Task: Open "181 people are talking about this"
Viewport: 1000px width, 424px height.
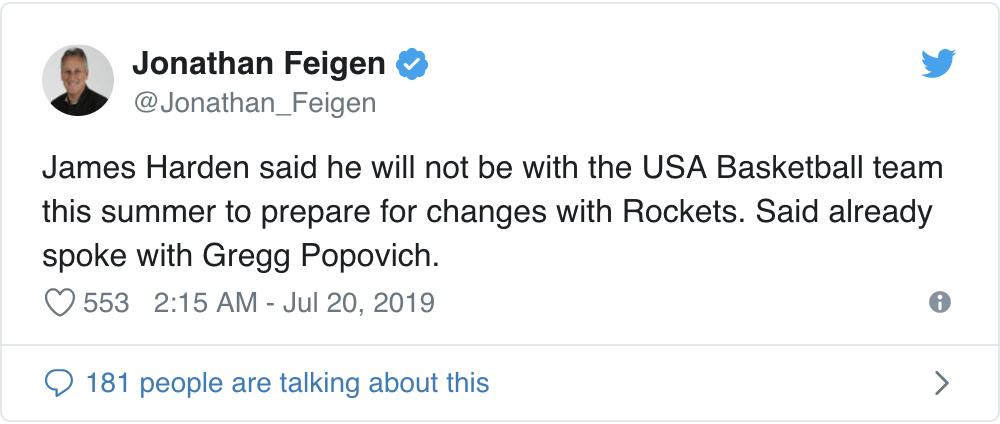Action: click(288, 382)
